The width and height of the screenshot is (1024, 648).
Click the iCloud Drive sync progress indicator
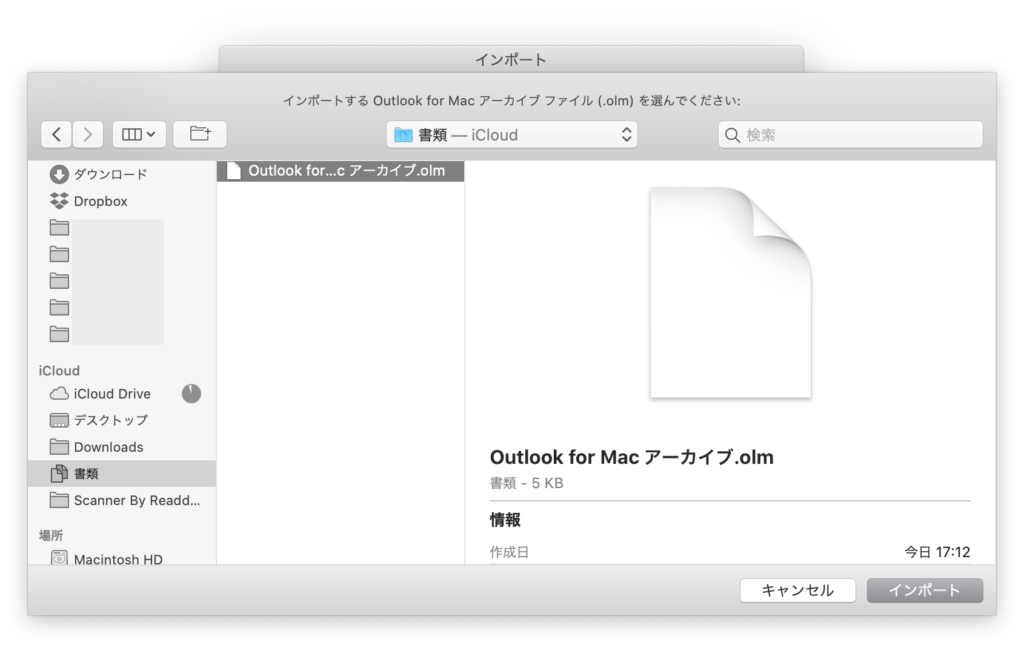click(191, 393)
